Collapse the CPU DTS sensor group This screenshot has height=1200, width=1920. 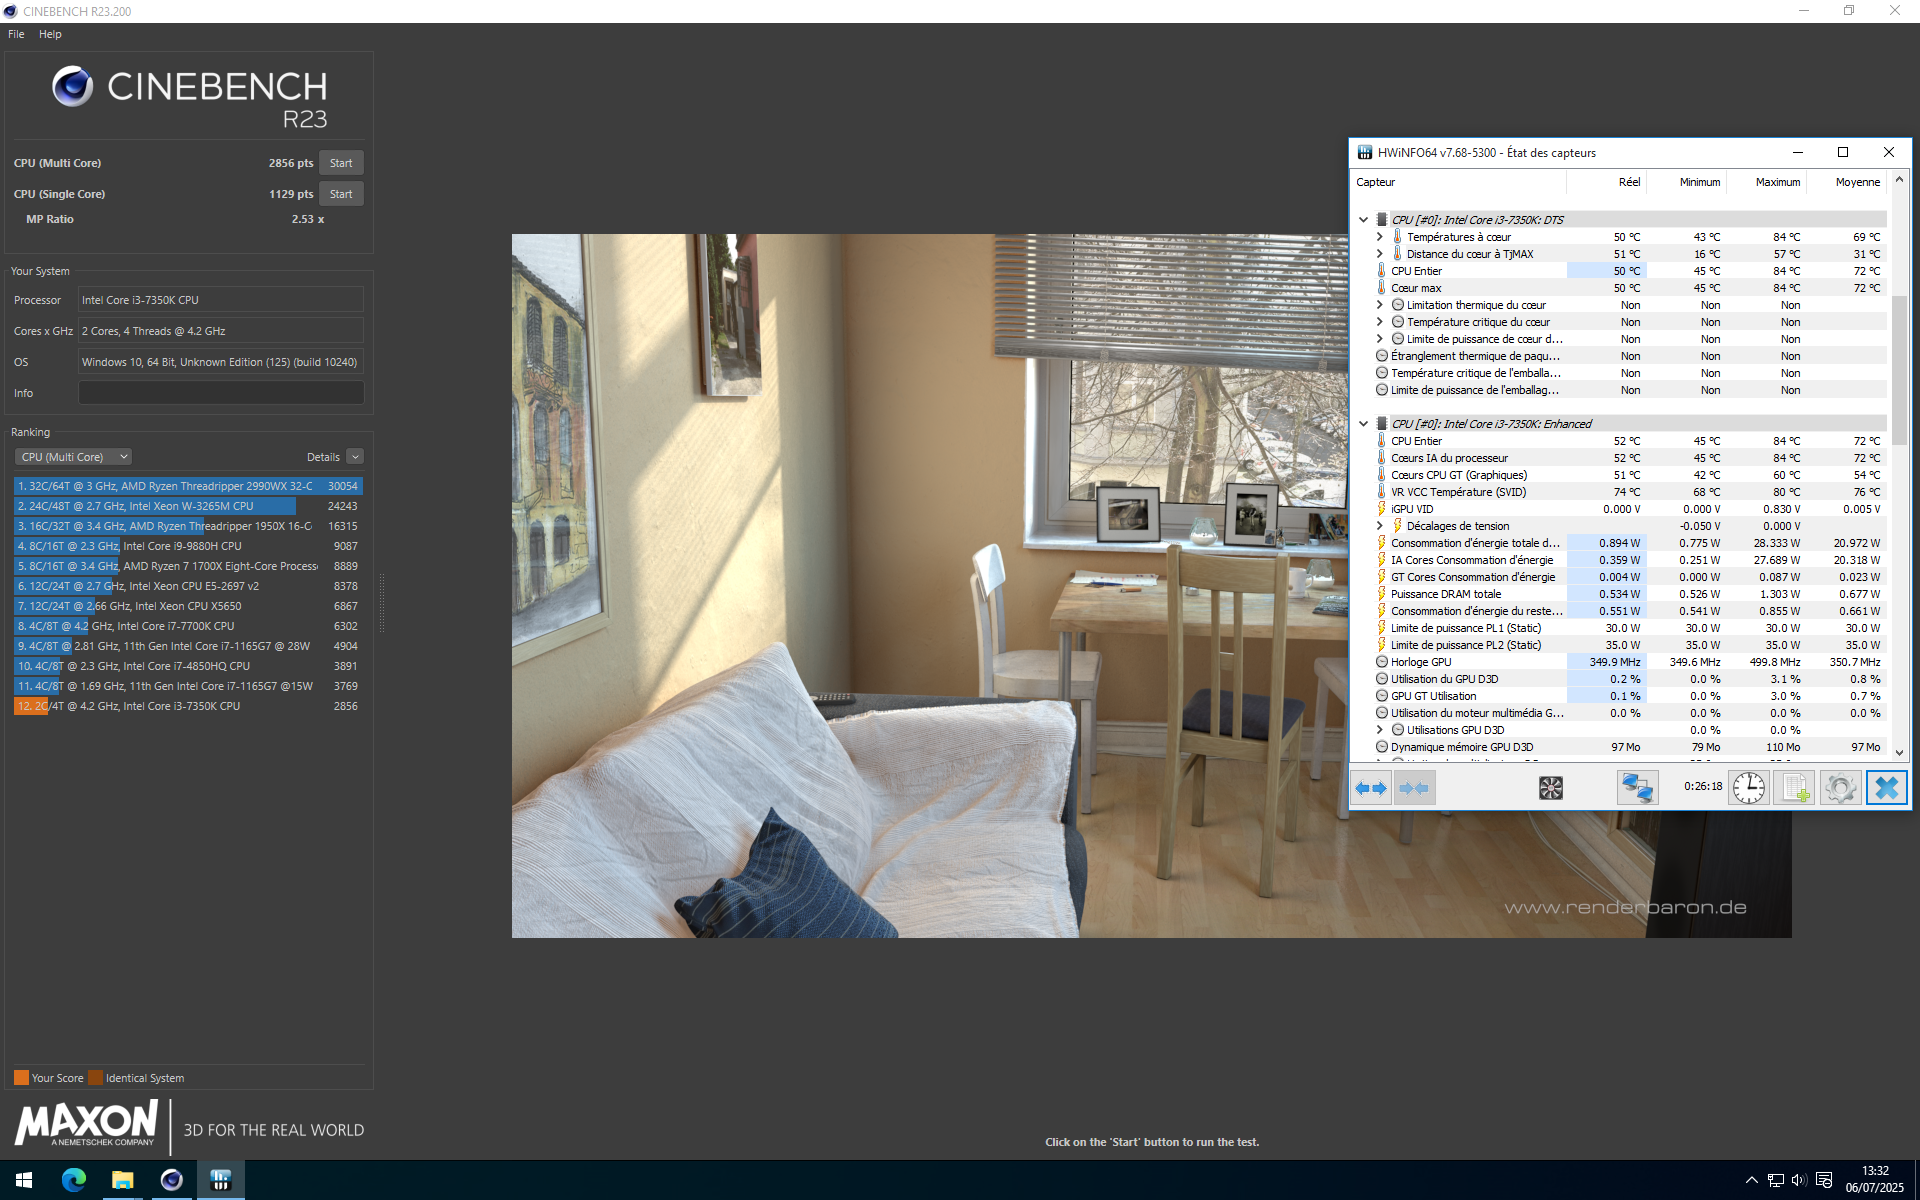(1363, 220)
